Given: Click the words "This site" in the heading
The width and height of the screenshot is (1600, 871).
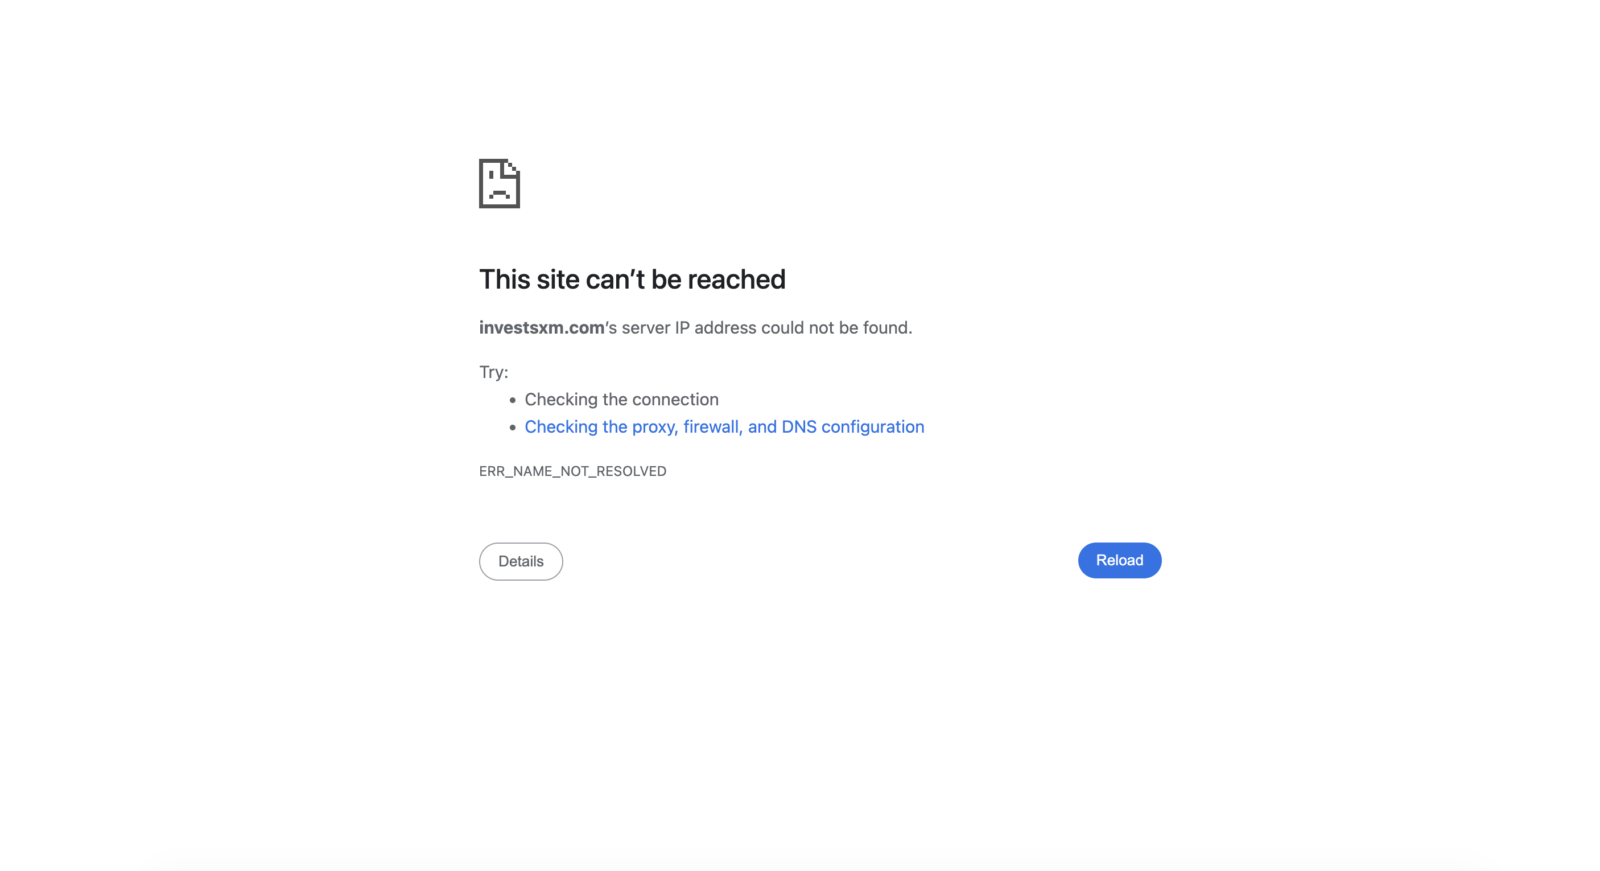Looking at the screenshot, I should pos(528,279).
